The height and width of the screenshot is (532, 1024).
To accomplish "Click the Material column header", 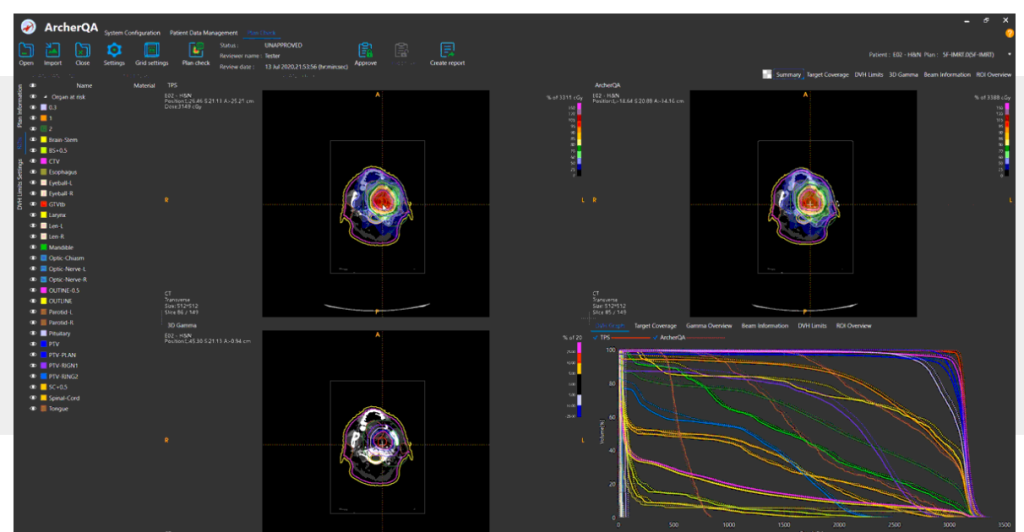I will [144, 86].
